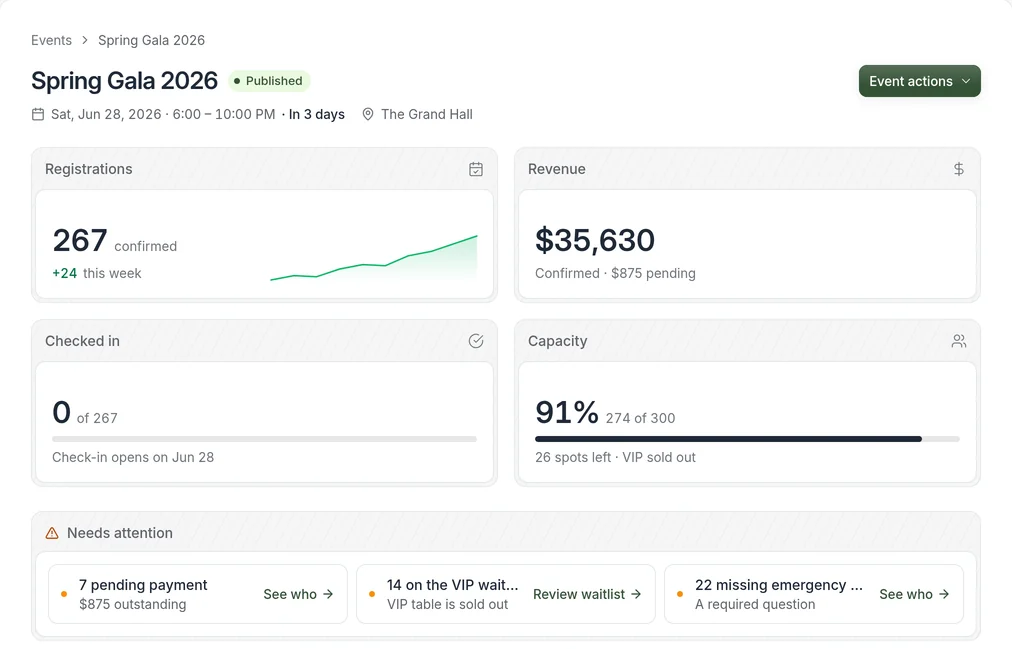Screen dimensions: 1012x649
Task: Click Check-in opens on Jun 28 text
Action: [x=133, y=457]
